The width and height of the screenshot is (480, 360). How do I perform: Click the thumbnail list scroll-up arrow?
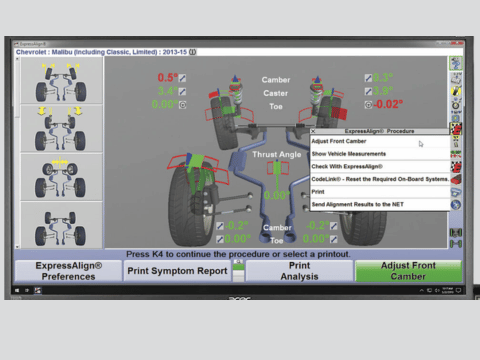[x=18, y=59]
